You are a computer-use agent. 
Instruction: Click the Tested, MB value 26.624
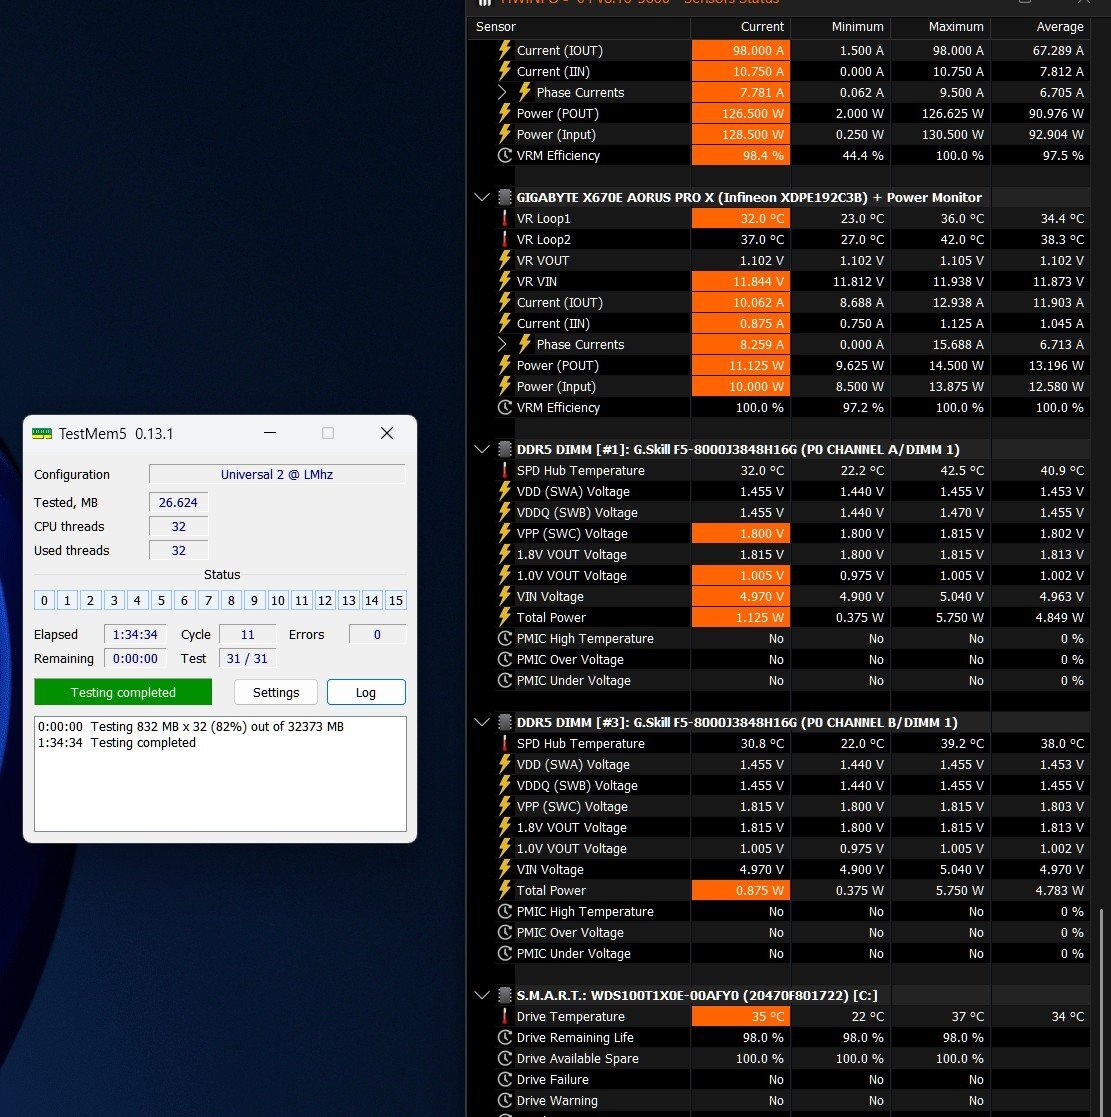click(178, 502)
